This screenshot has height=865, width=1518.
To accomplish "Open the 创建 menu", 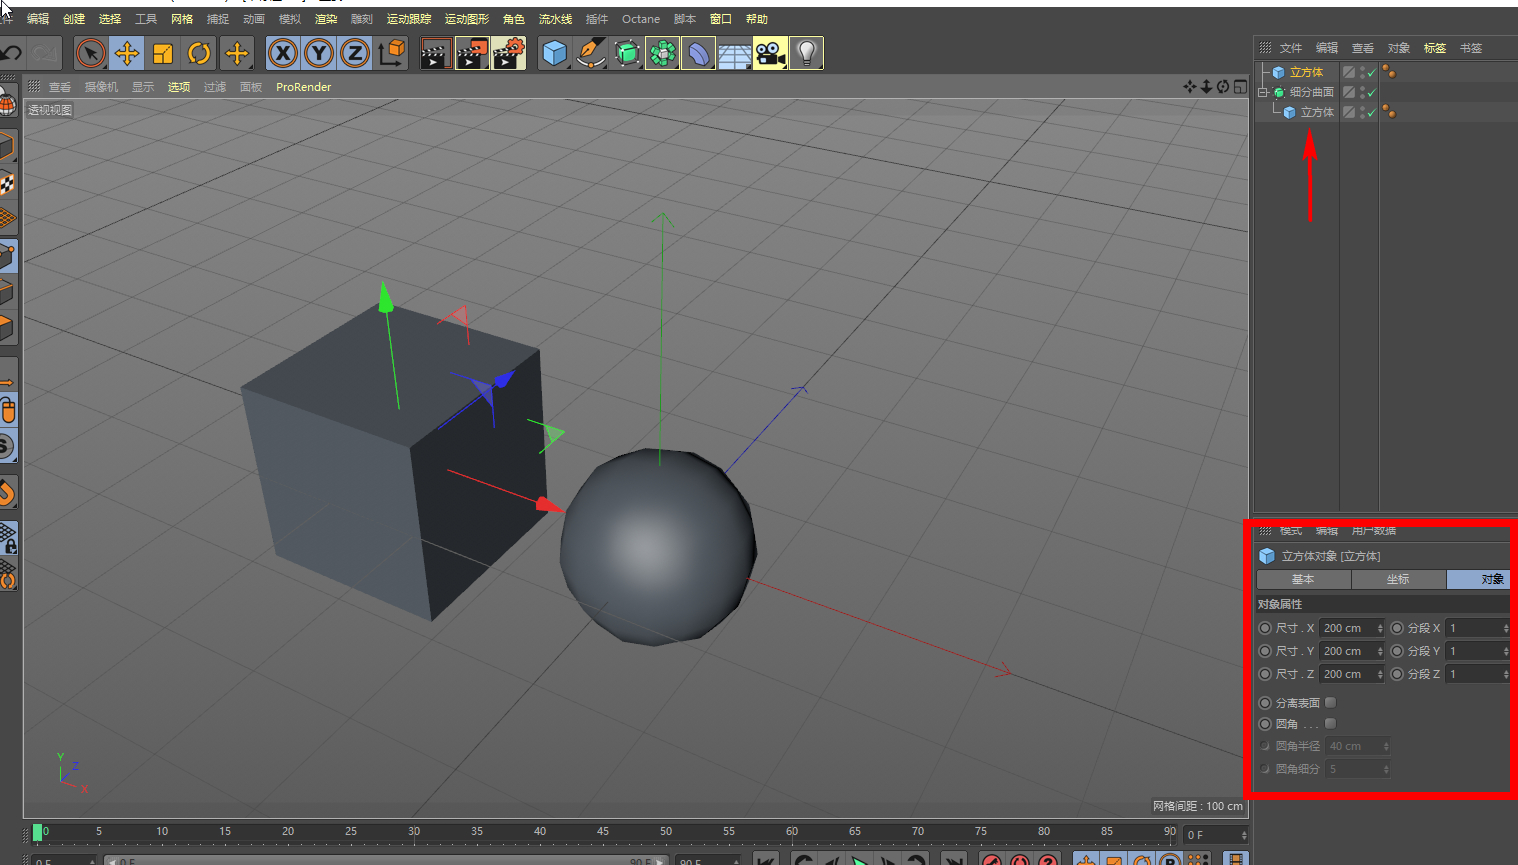I will (74, 19).
